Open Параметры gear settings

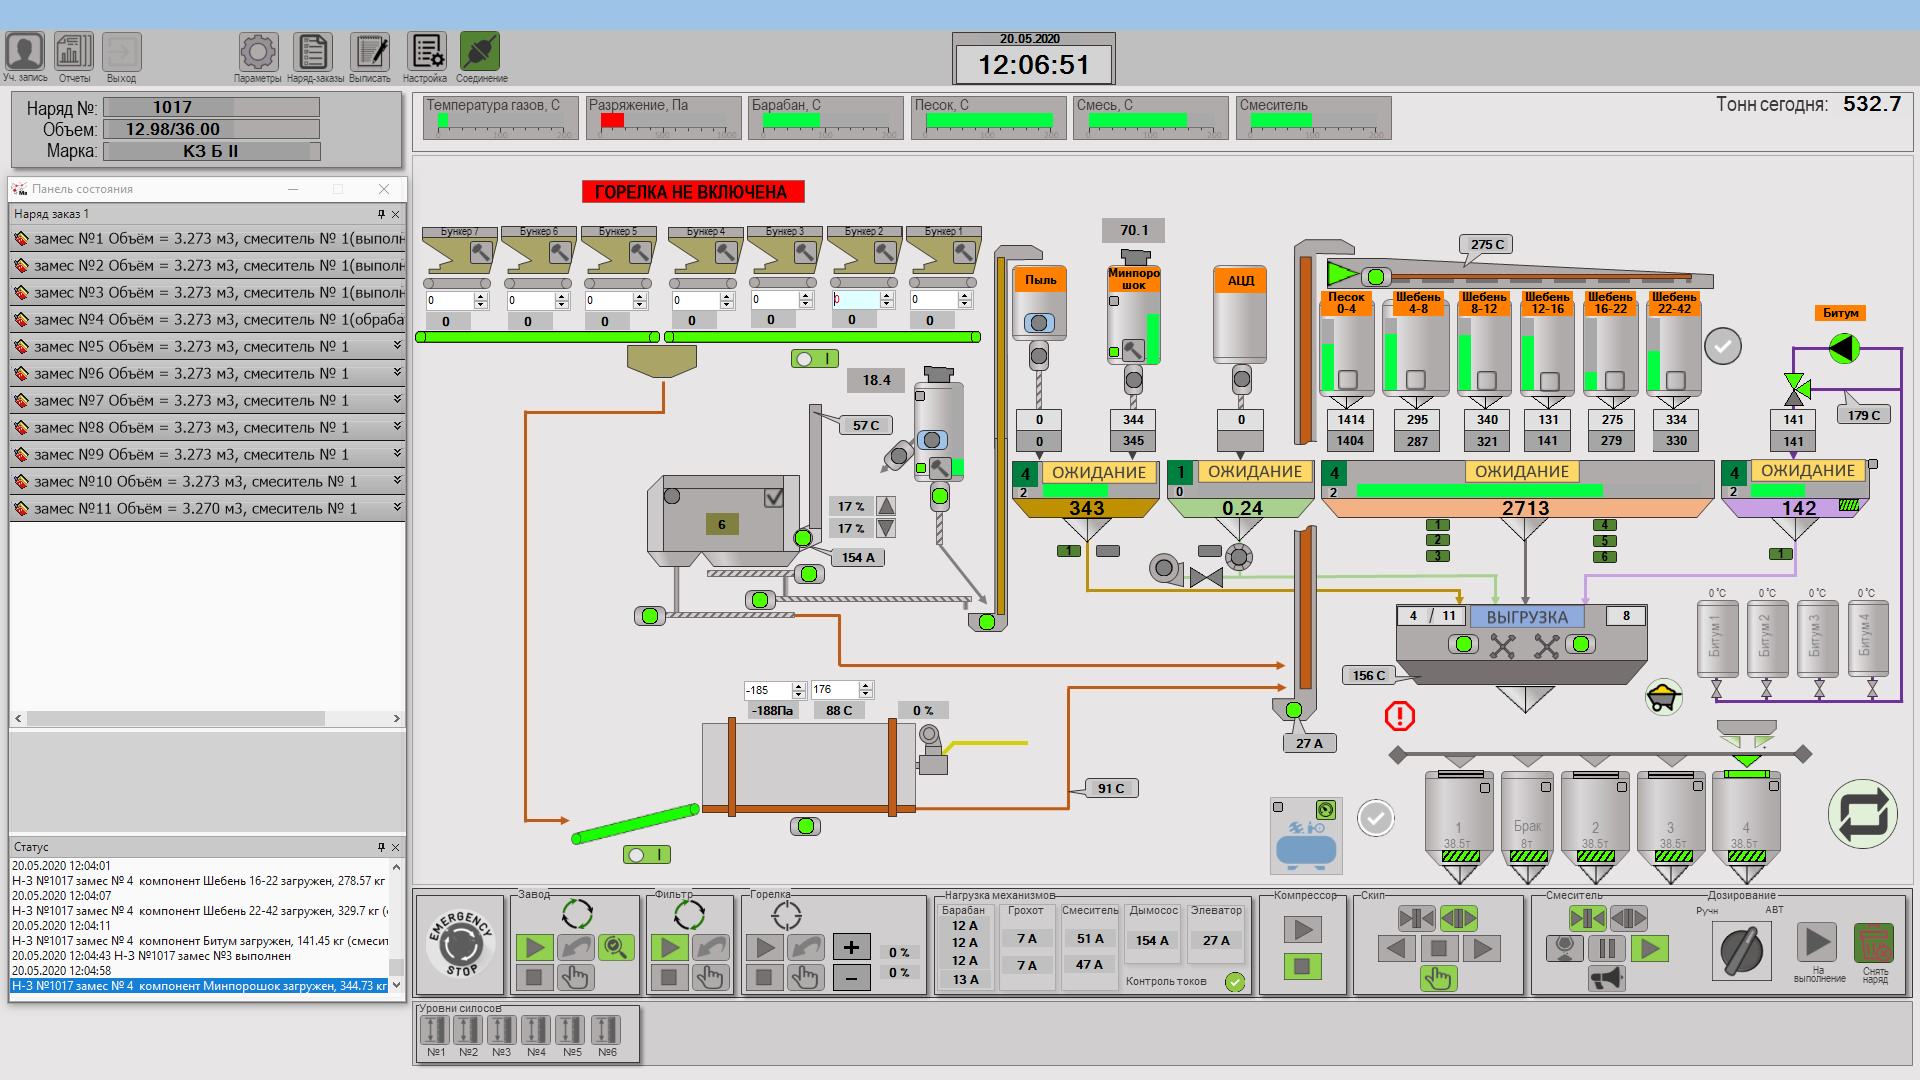(258, 51)
